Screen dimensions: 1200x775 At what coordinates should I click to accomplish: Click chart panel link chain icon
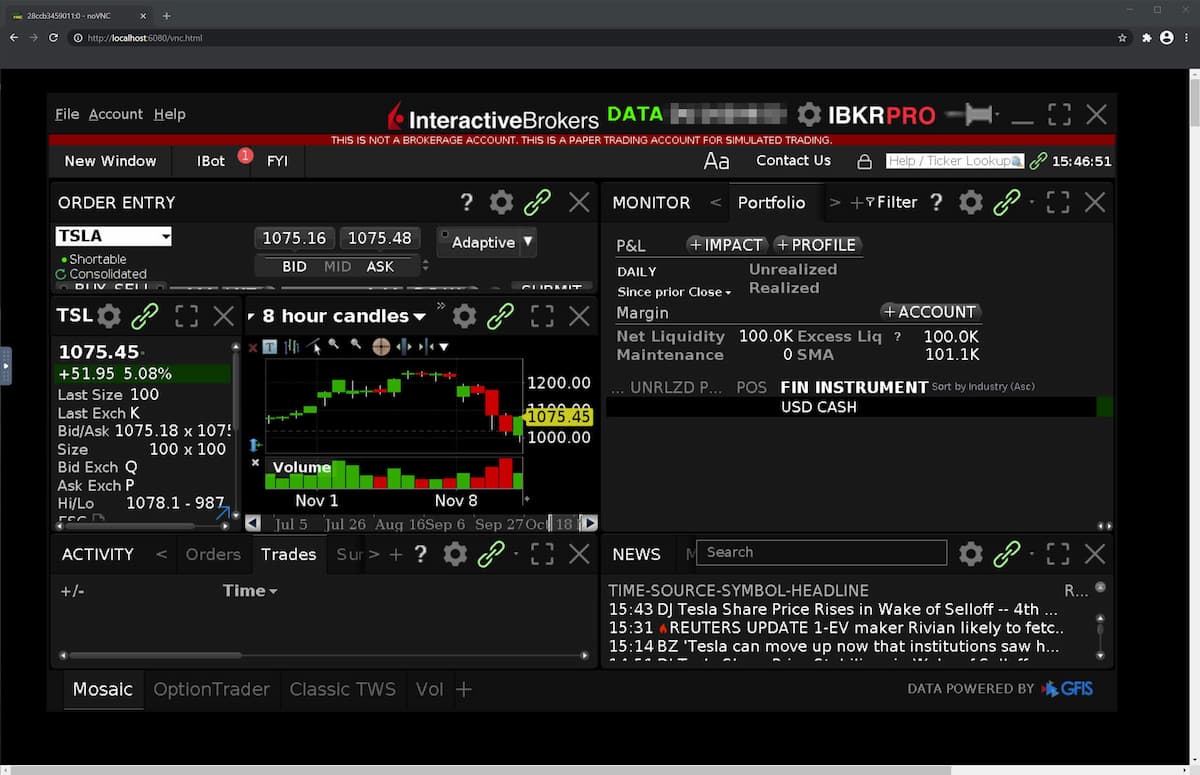[x=500, y=316]
